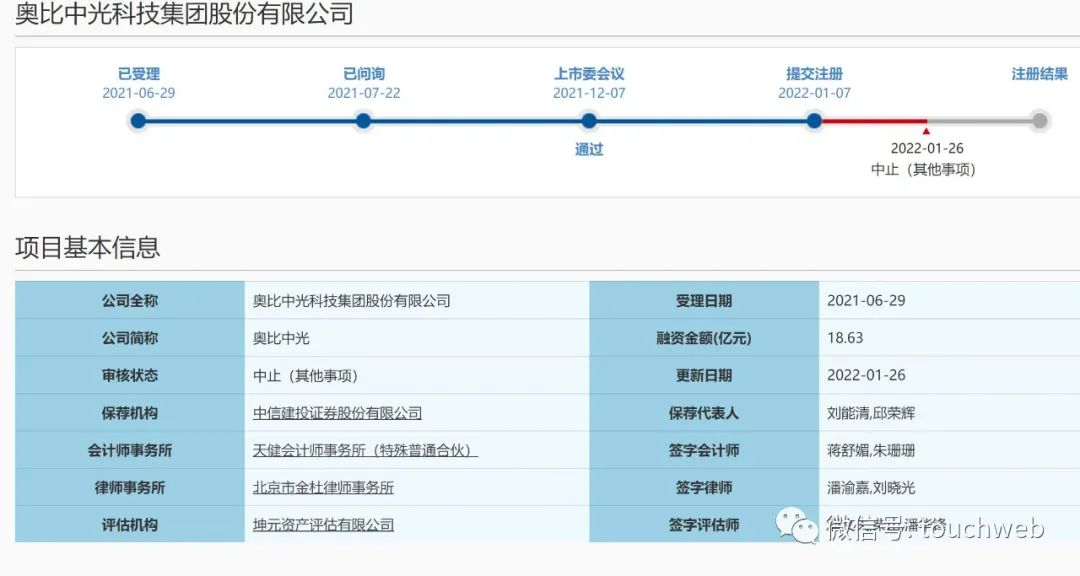The height and width of the screenshot is (576, 1080).
Task: Click the 签字律师 header cell
Action: [704, 487]
